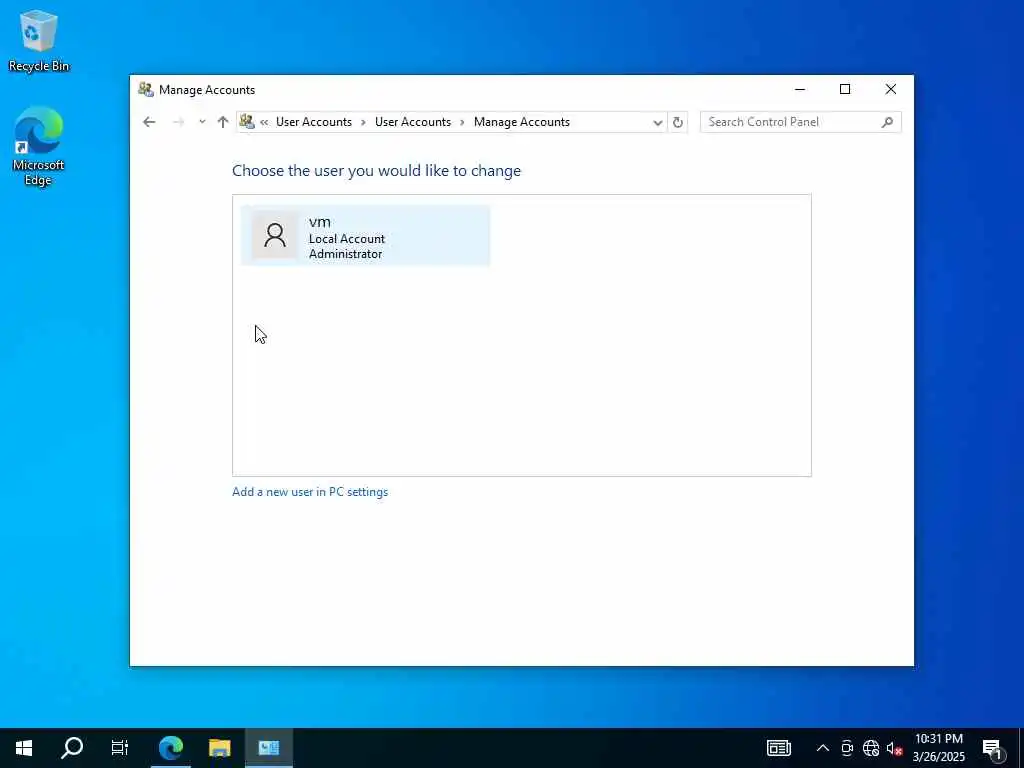Click the Show desktop sliver
Viewport: 1024px width, 768px height.
(x=1021, y=748)
